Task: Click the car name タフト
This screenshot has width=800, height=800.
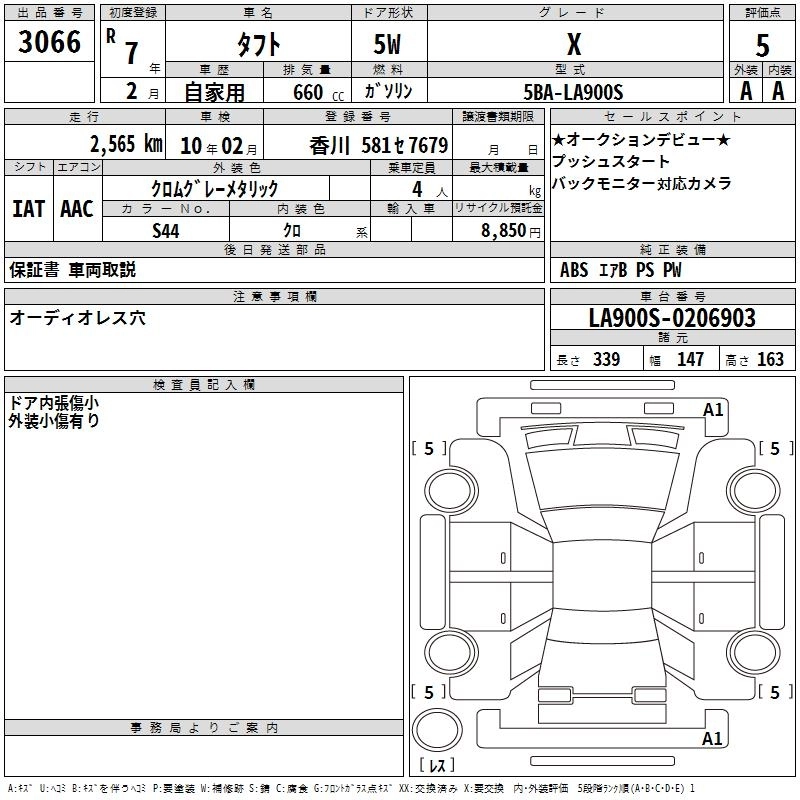Action: pyautogui.click(x=257, y=44)
